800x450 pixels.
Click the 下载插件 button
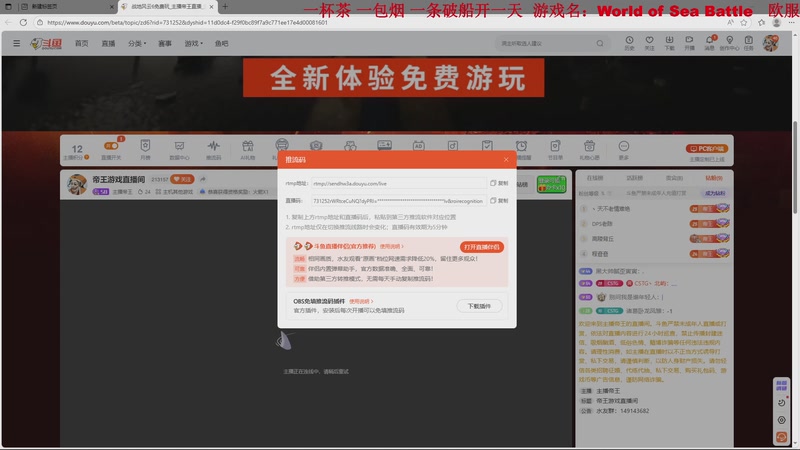[x=479, y=306]
